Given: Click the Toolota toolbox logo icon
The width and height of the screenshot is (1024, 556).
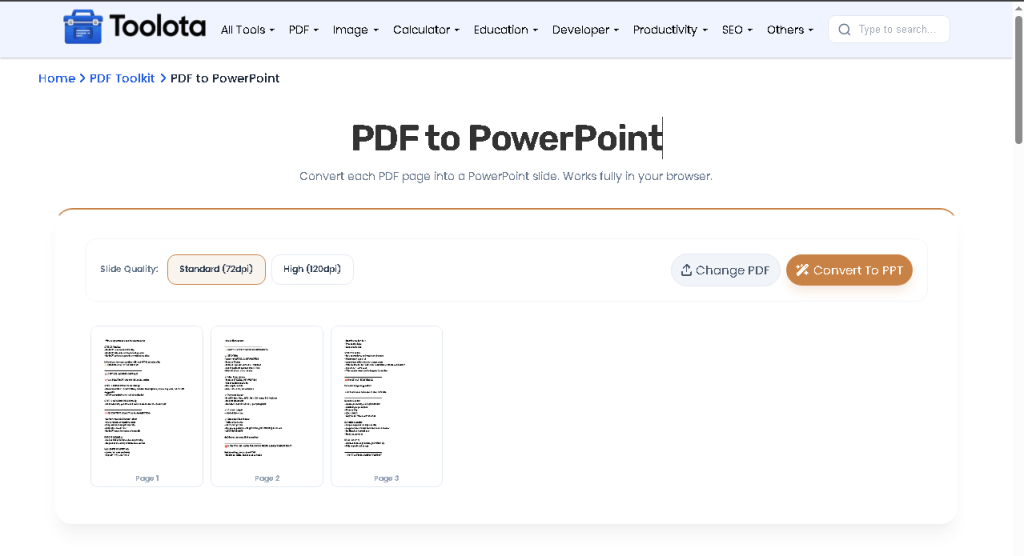Looking at the screenshot, I should [83, 27].
